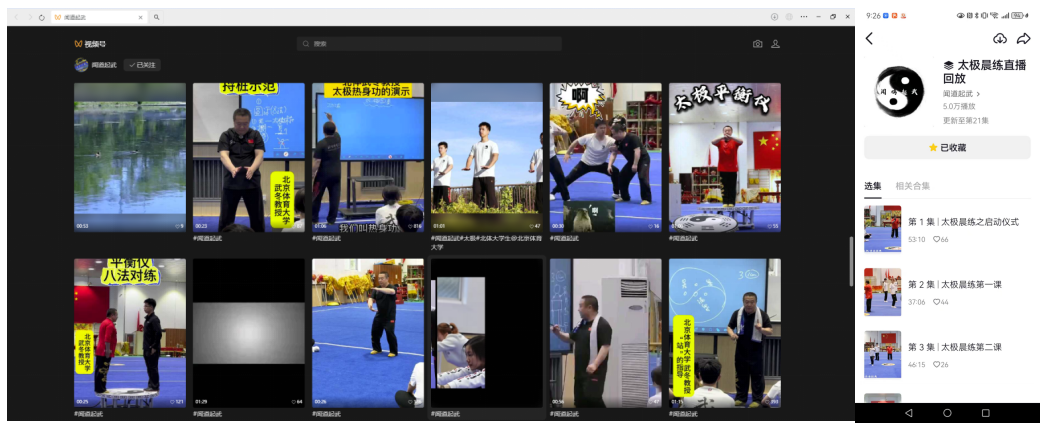1058x428 pixels.
Task: Select the 选集 tab
Action: point(873,186)
